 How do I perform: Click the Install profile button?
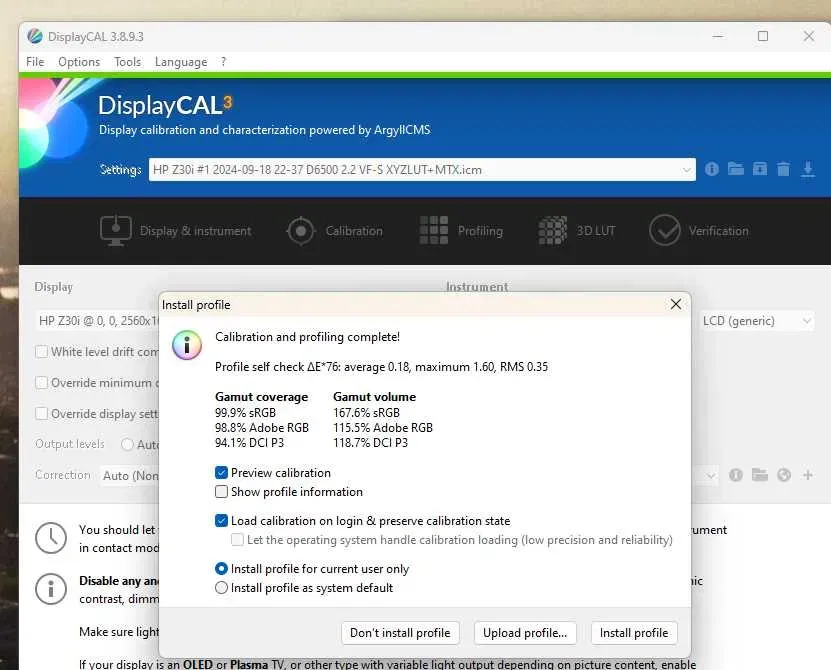pos(634,633)
